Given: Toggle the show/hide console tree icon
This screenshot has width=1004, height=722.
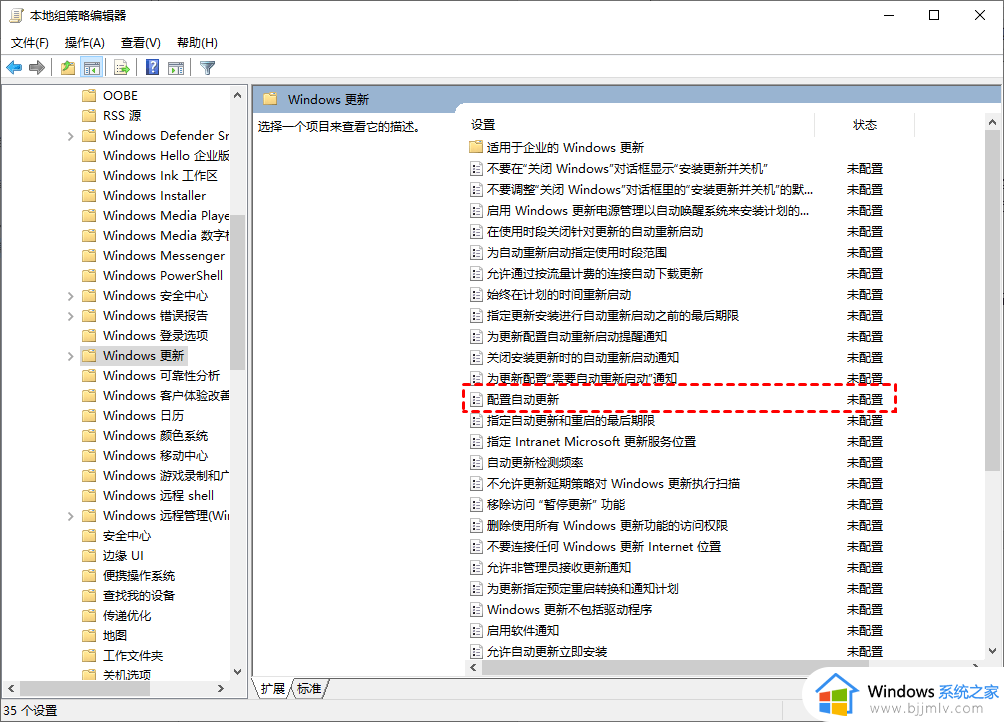Looking at the screenshot, I should pyautogui.click(x=92, y=67).
